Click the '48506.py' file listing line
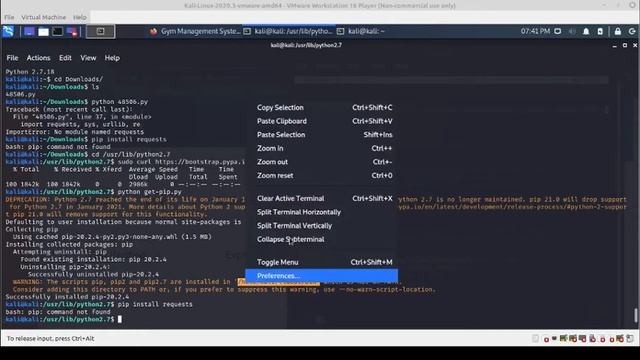This screenshot has height=360, width=640. (20, 94)
